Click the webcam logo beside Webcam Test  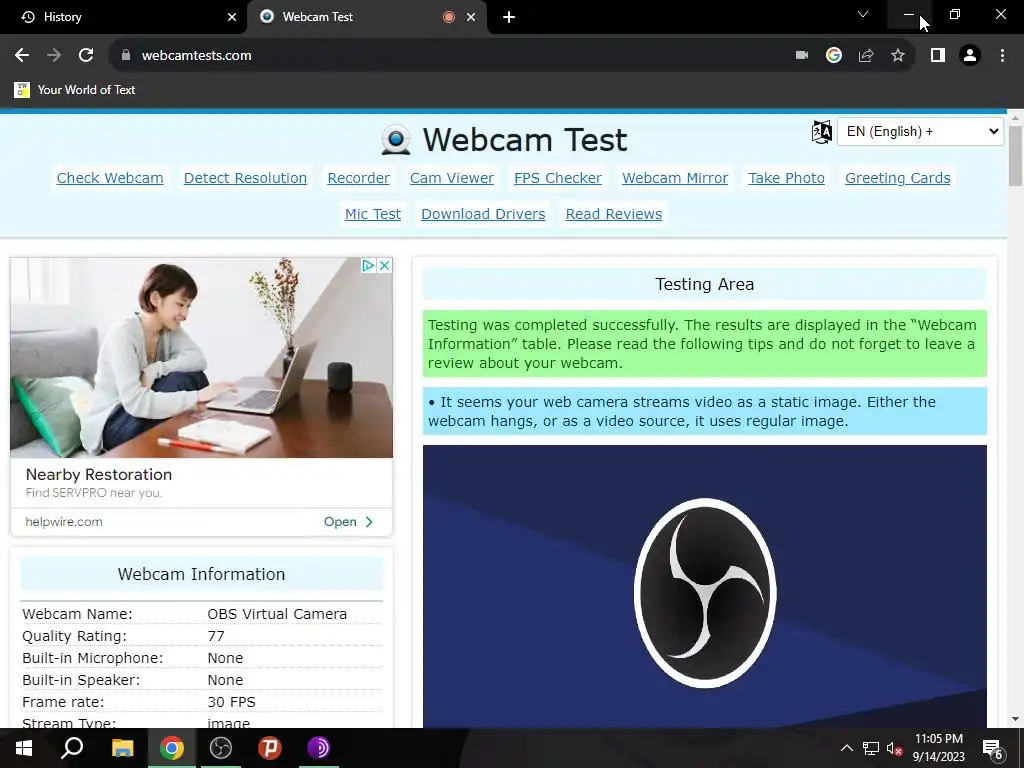click(396, 140)
